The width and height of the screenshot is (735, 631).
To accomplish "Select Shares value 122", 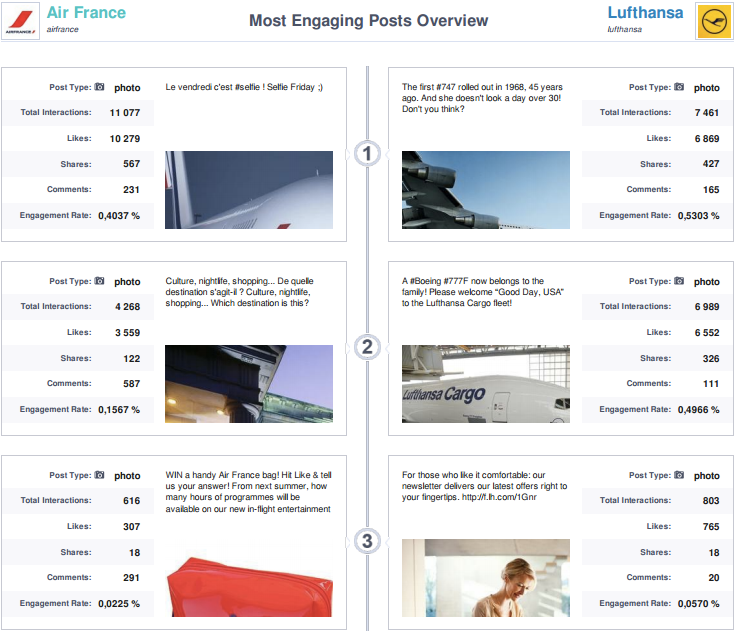I will (132, 359).
